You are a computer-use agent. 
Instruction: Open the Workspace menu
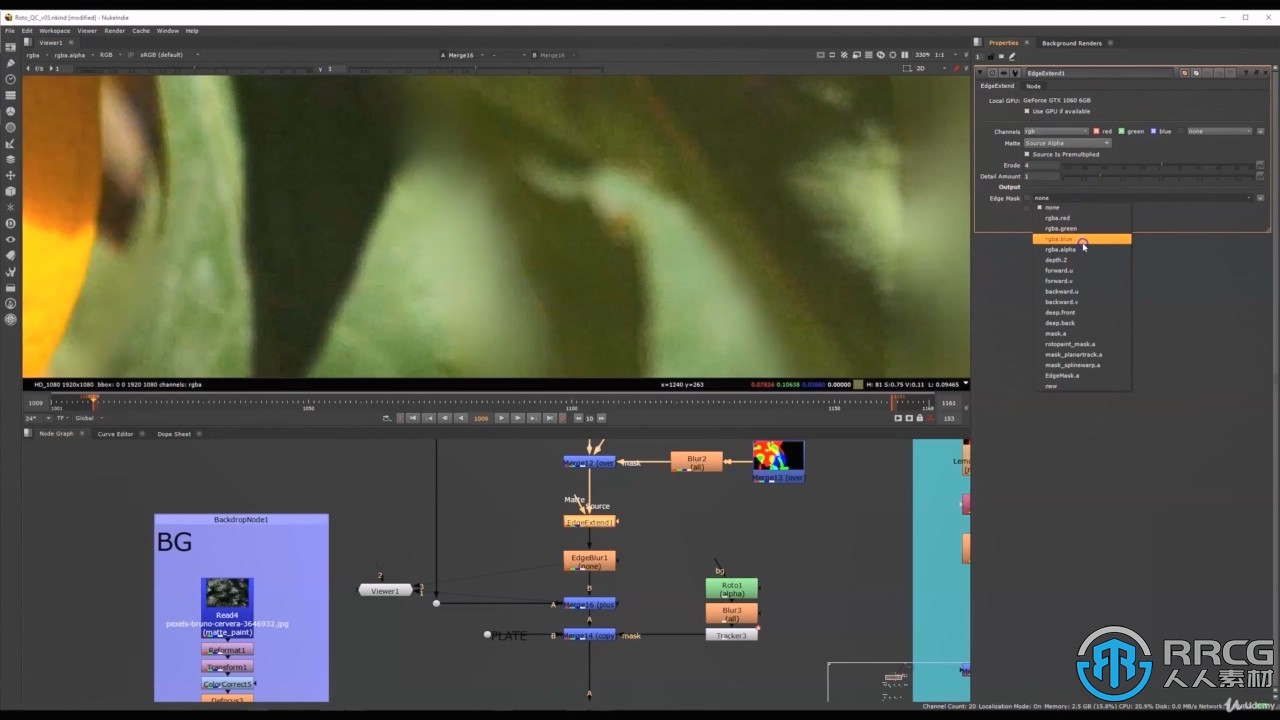55,31
